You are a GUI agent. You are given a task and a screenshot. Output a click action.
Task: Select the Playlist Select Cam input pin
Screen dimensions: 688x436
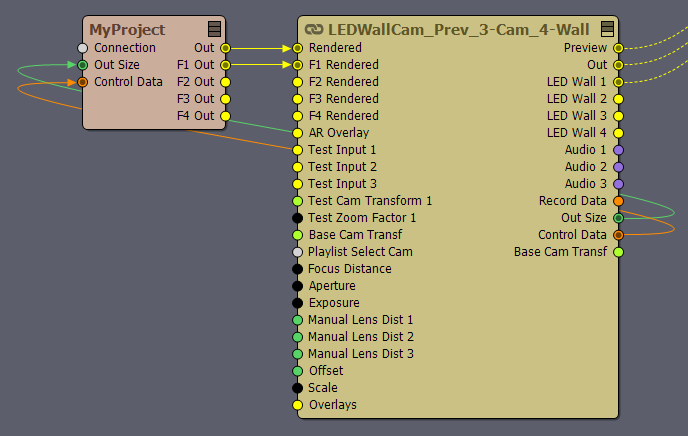click(x=297, y=252)
